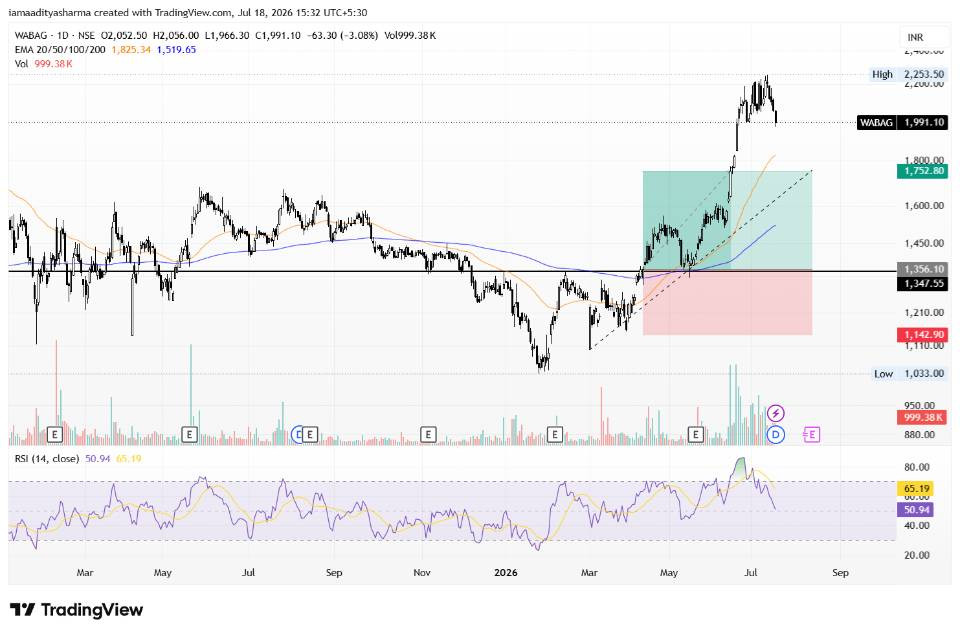
Task: Click the blue EMA value 1,519.65
Action: click(176, 50)
